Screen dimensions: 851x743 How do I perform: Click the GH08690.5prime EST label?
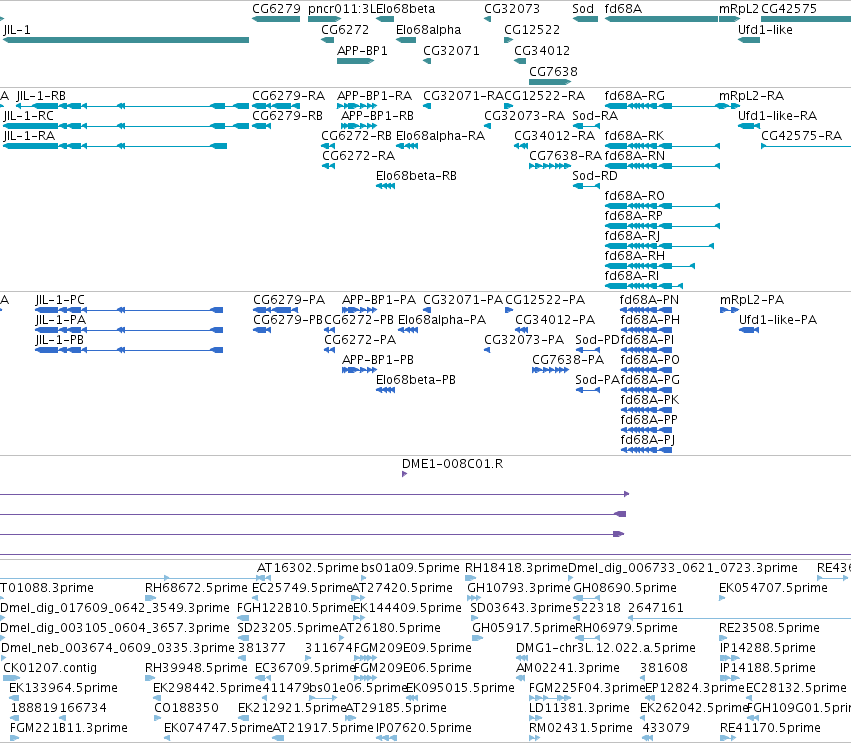coord(625,588)
